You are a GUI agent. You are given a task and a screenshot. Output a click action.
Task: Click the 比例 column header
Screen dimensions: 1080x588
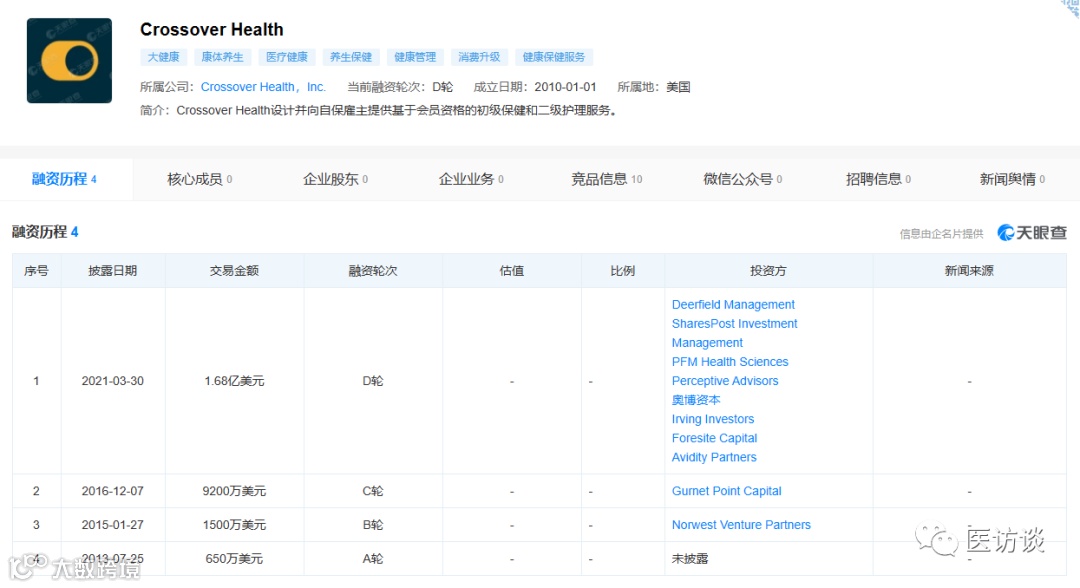click(623, 271)
